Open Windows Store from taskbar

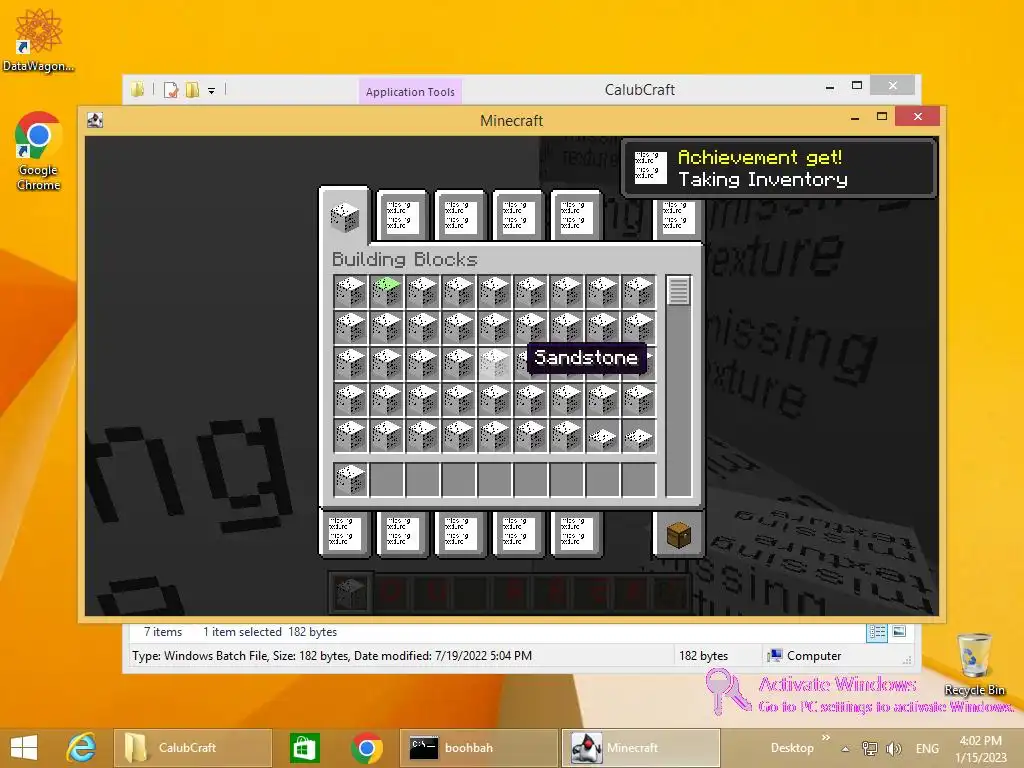(304, 748)
